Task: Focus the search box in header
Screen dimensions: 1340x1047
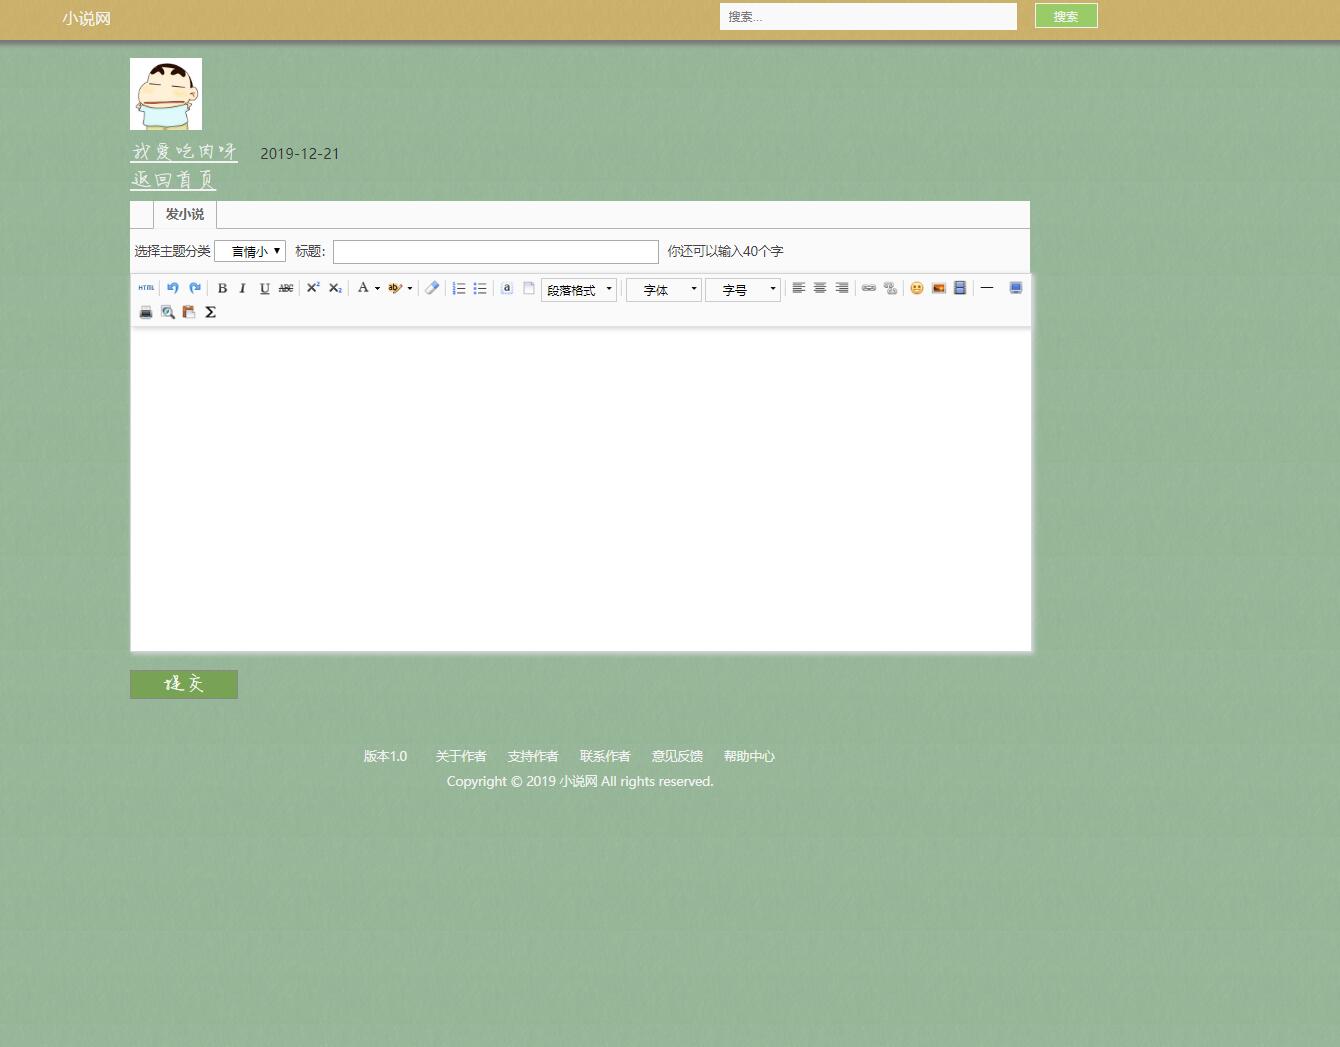Action: (868, 17)
